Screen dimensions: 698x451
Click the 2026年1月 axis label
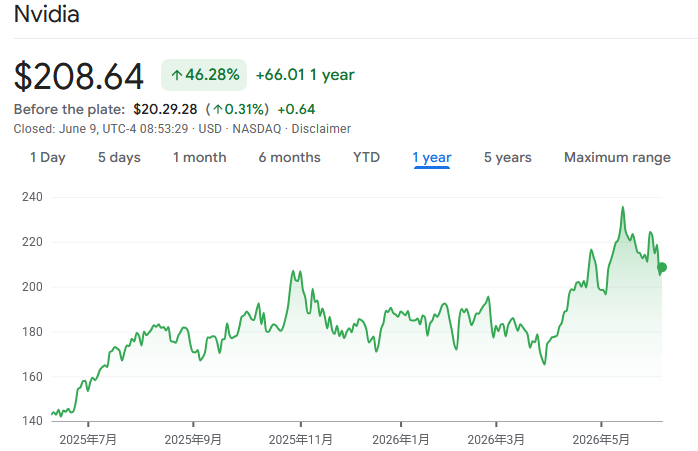(x=401, y=440)
